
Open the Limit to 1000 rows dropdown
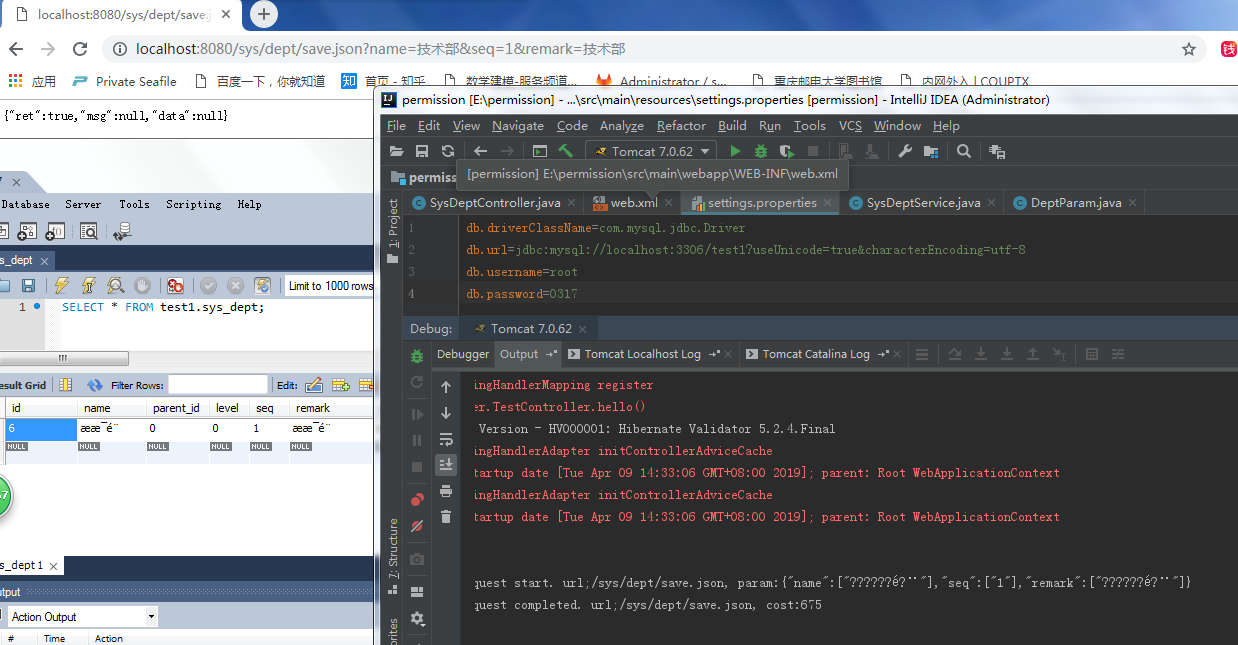[x=329, y=286]
